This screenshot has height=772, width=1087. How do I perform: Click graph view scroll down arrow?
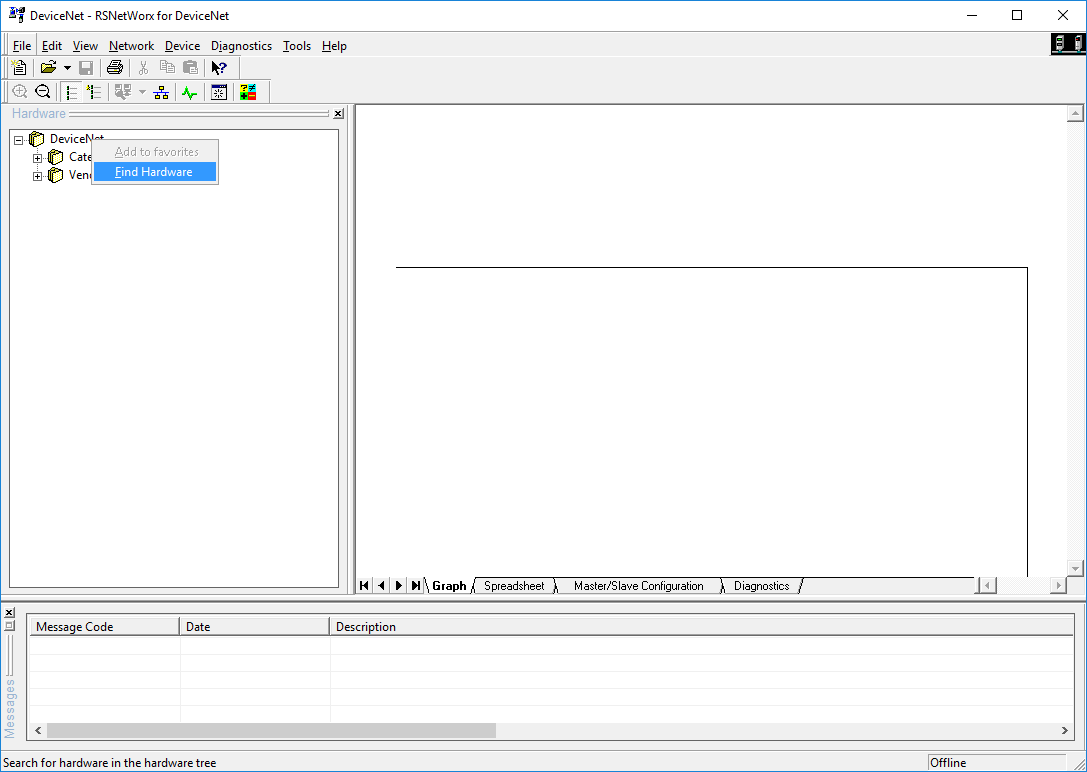coord(1075,568)
